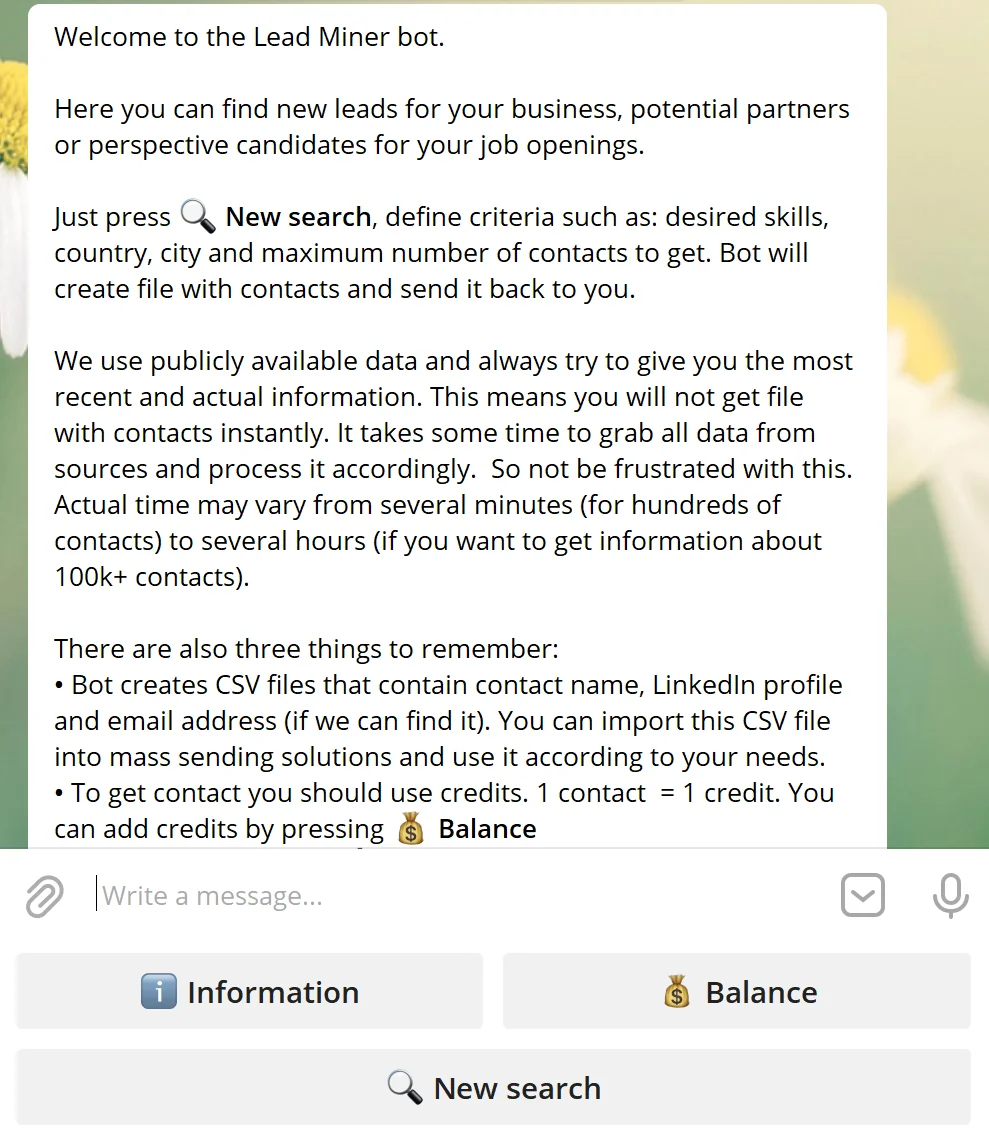Click the money bag emoji near Balance text
The image size is (989, 1135).
tap(410, 828)
